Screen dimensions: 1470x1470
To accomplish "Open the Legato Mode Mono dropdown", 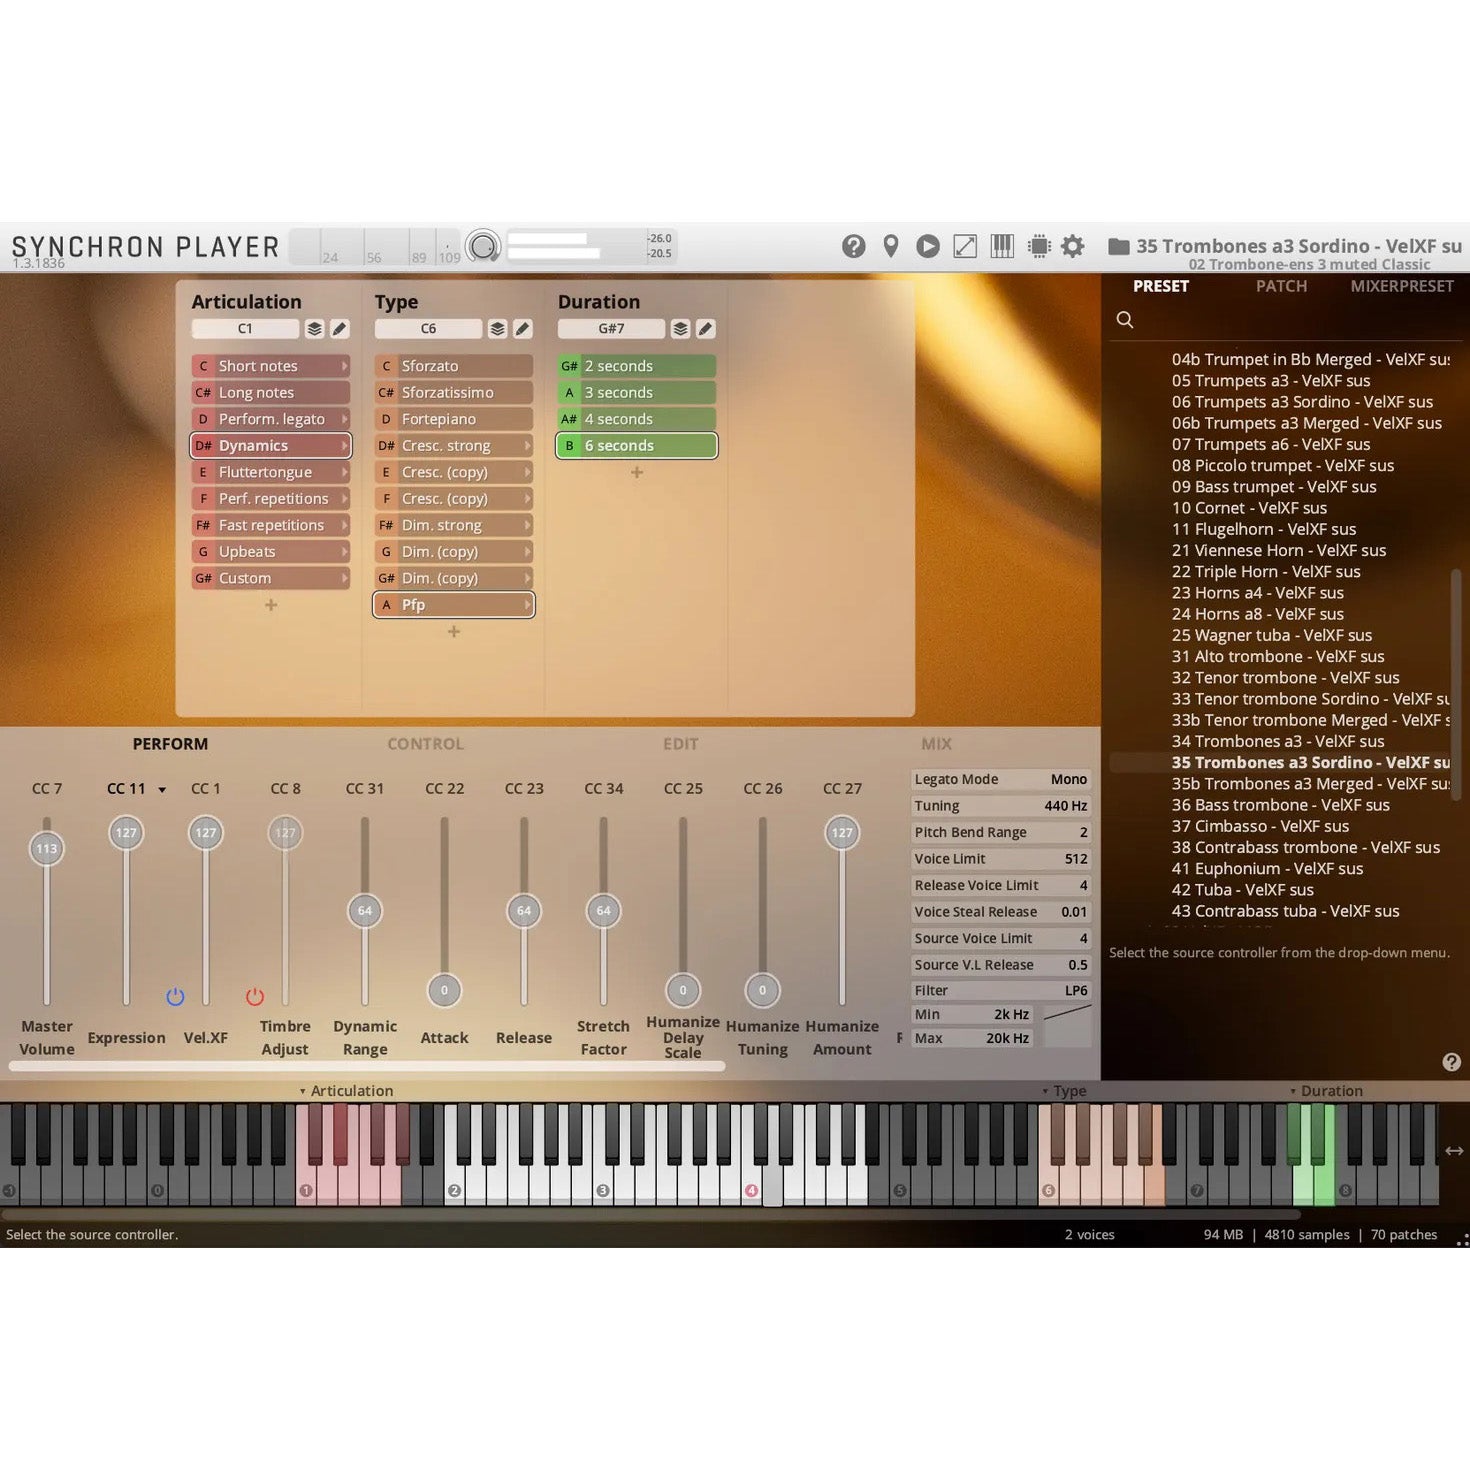I will click(x=1000, y=779).
